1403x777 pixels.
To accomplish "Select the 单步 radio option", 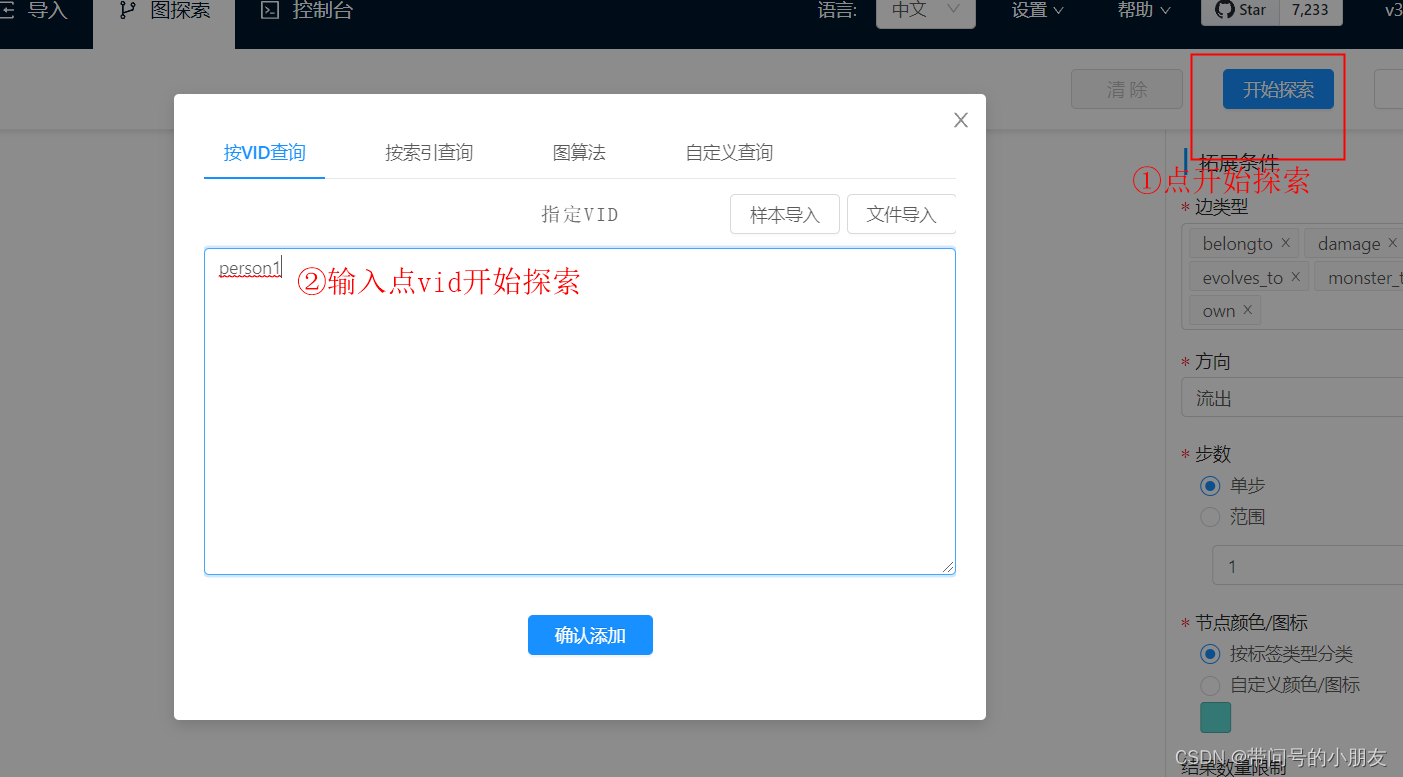I will click(1210, 485).
